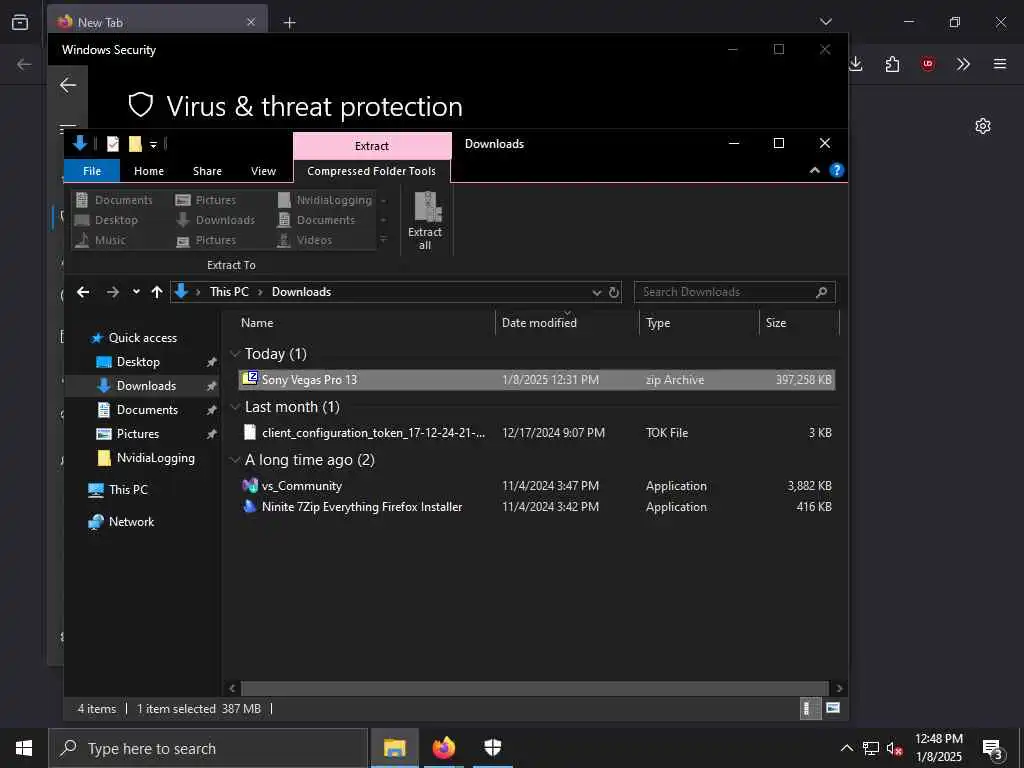The image size is (1024, 768).
Task: Go up one folder level arrow
Action: click(x=157, y=292)
